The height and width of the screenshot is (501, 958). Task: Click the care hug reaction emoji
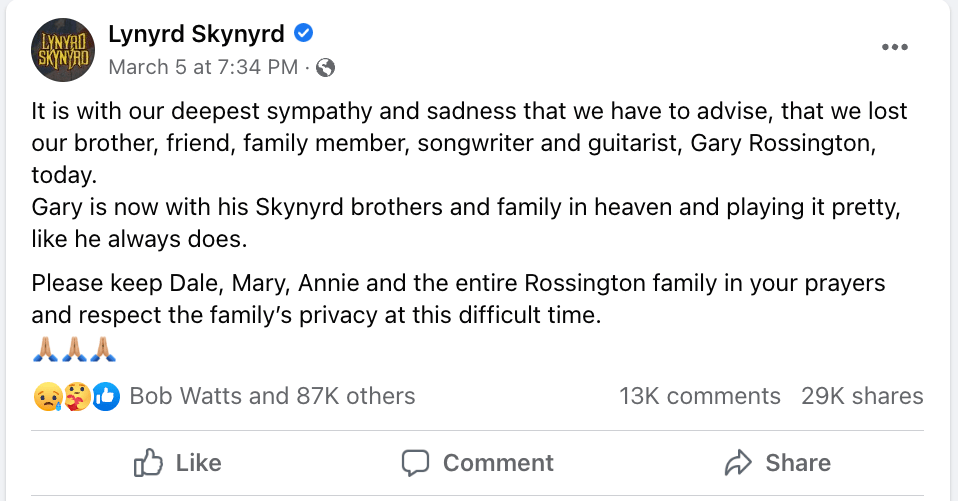tap(77, 396)
